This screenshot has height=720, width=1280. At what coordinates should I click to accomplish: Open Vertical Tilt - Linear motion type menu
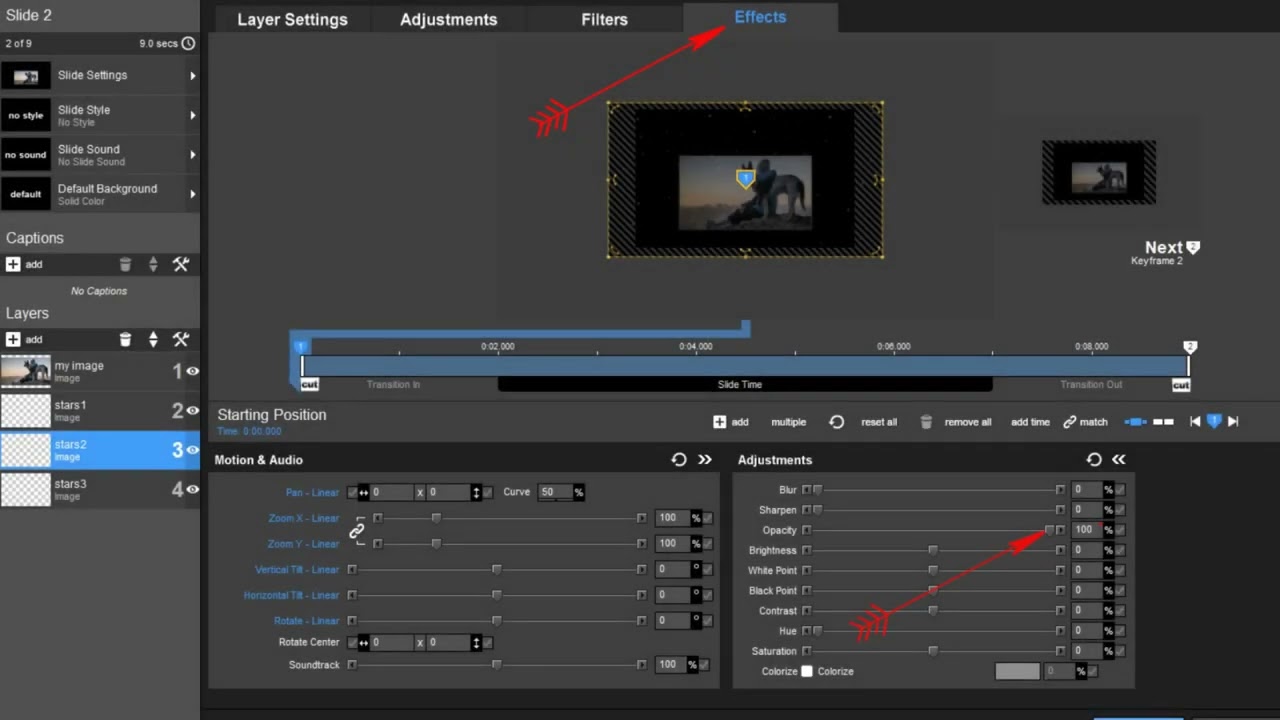click(297, 570)
